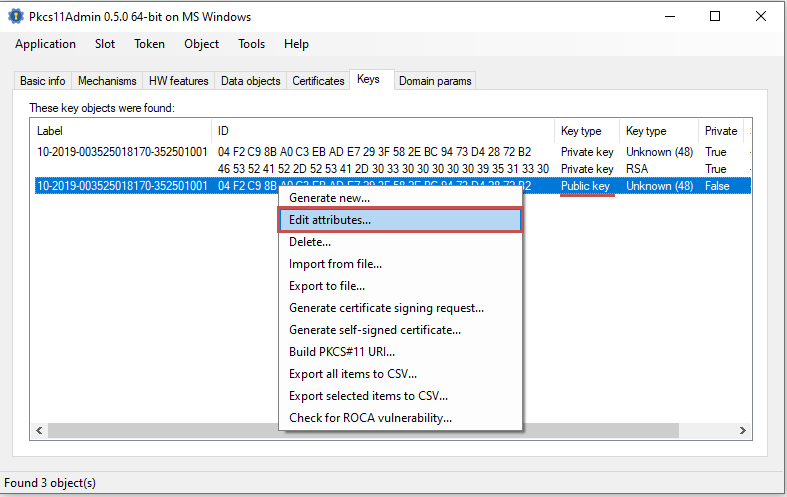Open the Application menu
This screenshot has width=787, height=497.
pyautogui.click(x=45, y=44)
